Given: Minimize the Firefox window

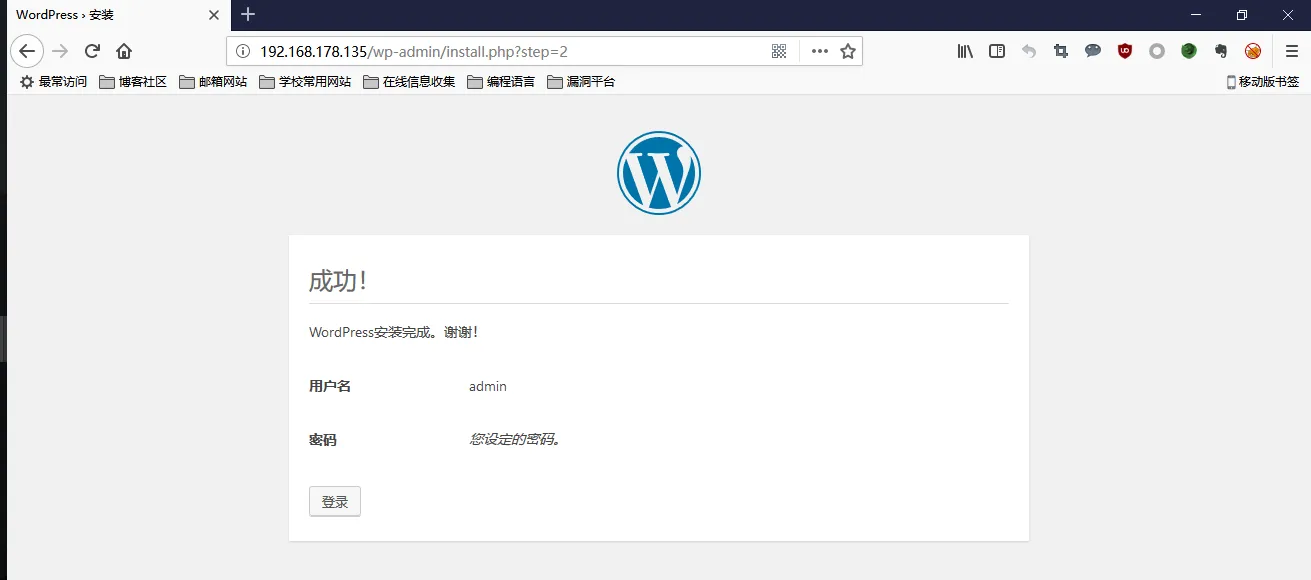Looking at the screenshot, I should tap(1196, 15).
